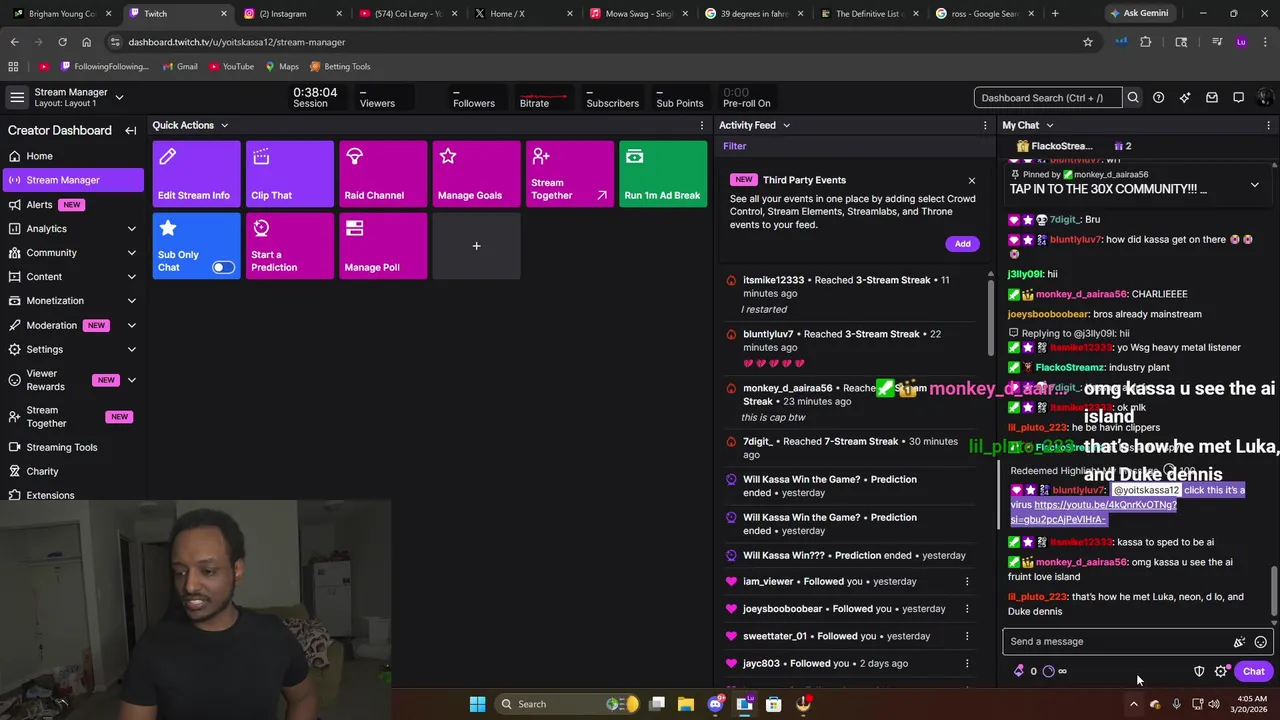Image resolution: width=1280 pixels, height=720 pixels.
Task: Run 1m Ad Break quick action
Action: pyautogui.click(x=663, y=174)
